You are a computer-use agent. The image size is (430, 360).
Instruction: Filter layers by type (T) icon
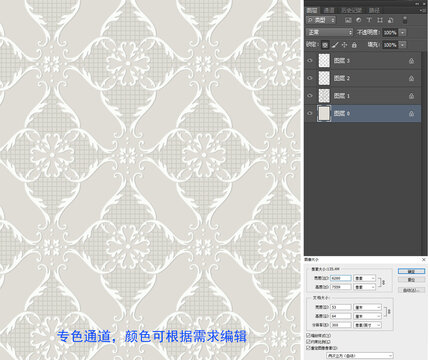point(369,20)
